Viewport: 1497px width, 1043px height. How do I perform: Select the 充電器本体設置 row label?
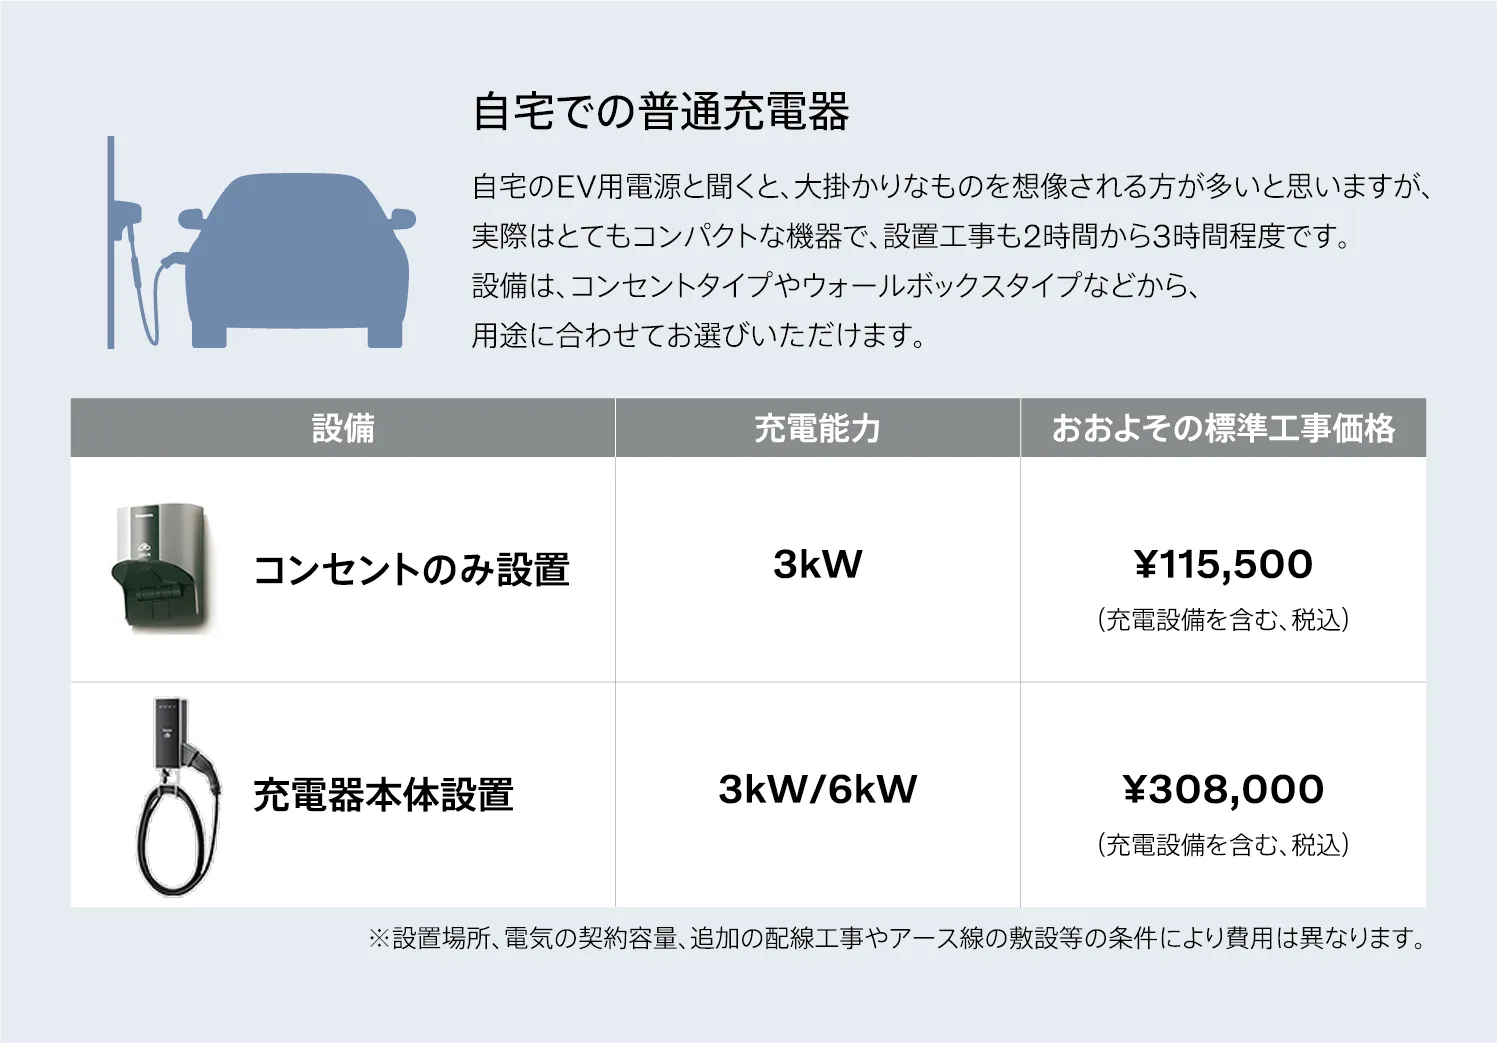(383, 795)
